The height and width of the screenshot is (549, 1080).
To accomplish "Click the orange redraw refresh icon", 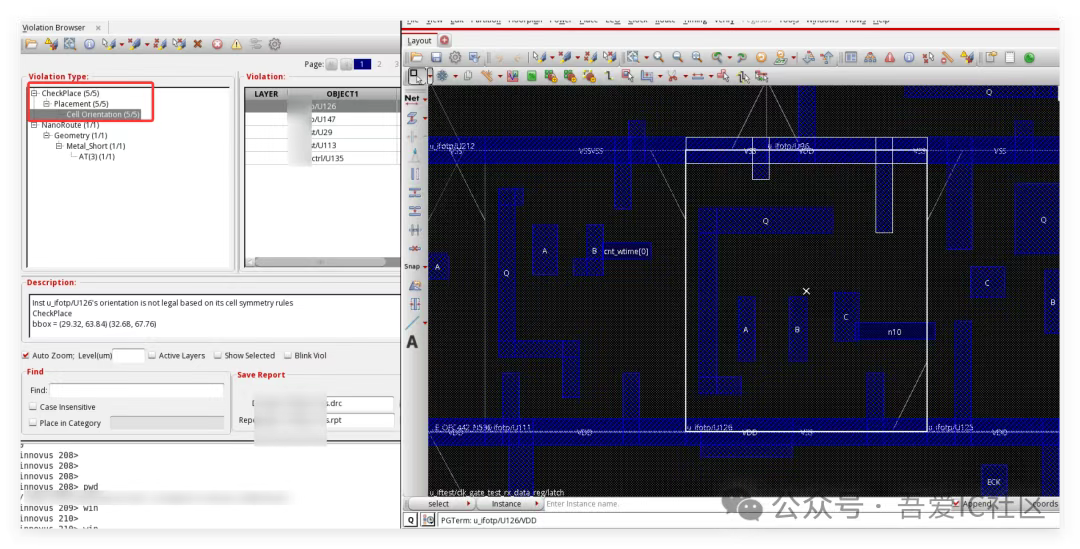I will coord(761,58).
